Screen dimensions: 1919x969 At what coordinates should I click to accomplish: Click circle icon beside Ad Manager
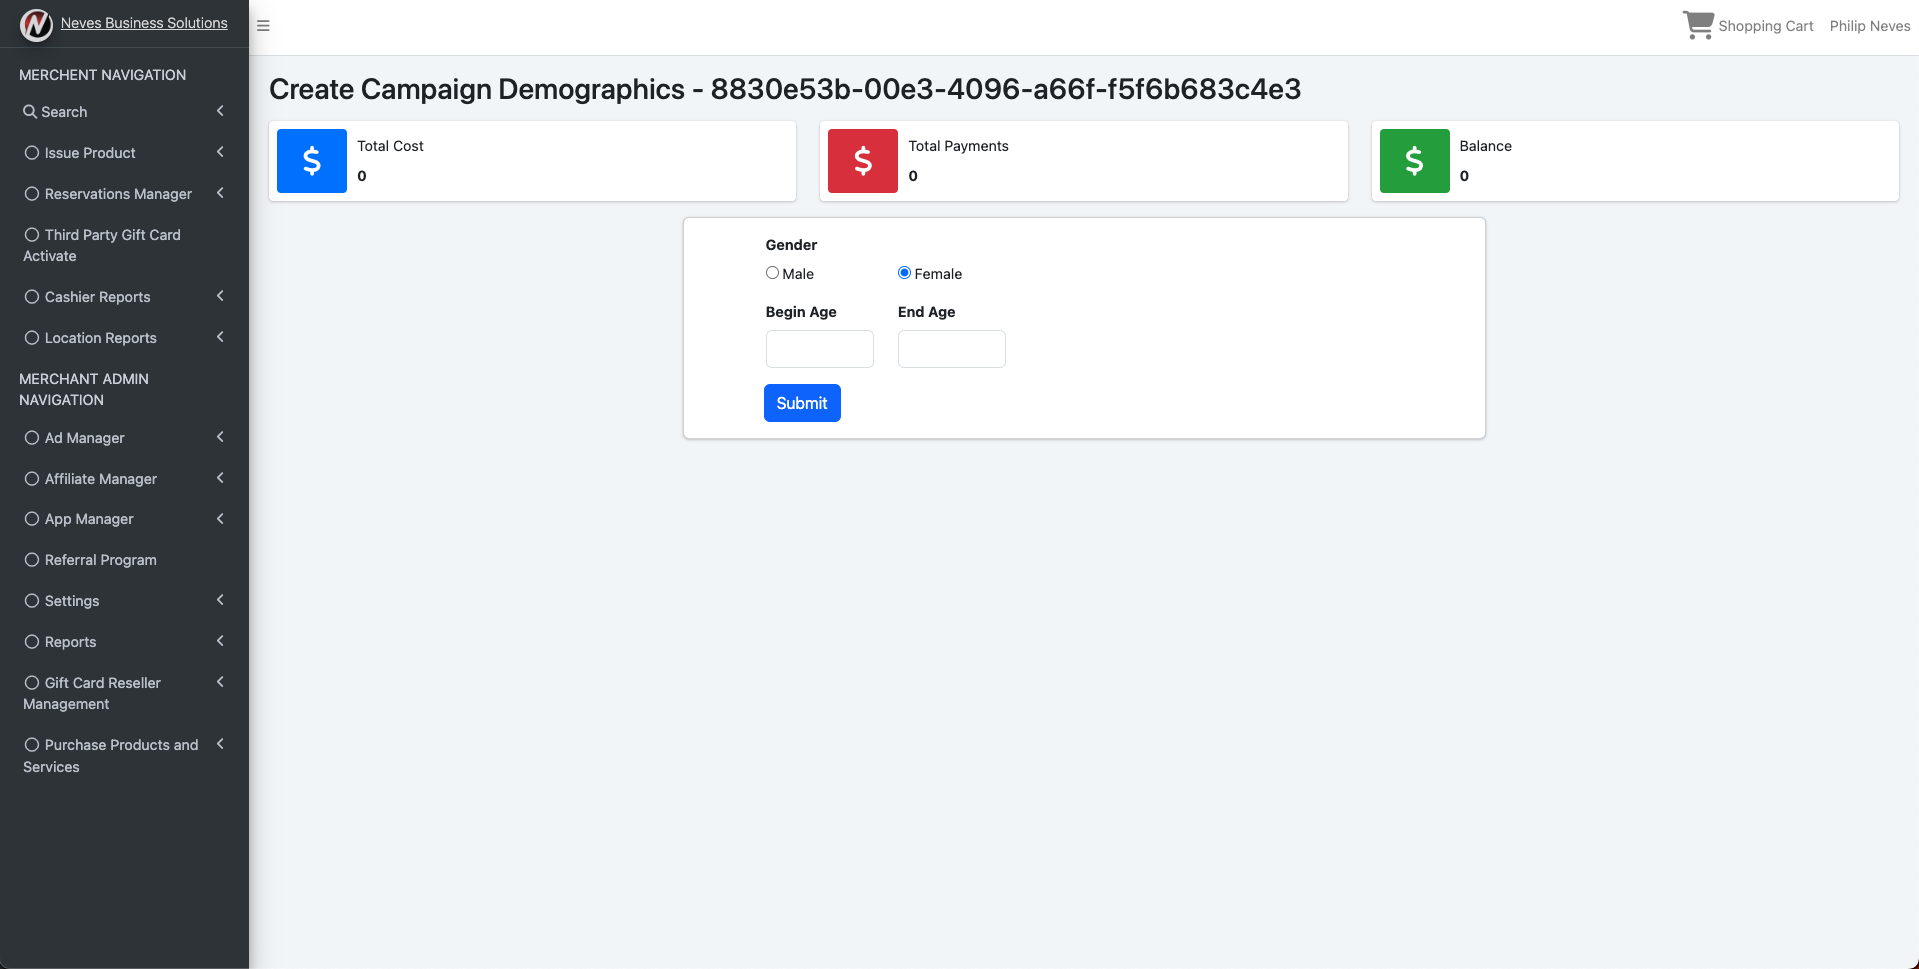[32, 438]
